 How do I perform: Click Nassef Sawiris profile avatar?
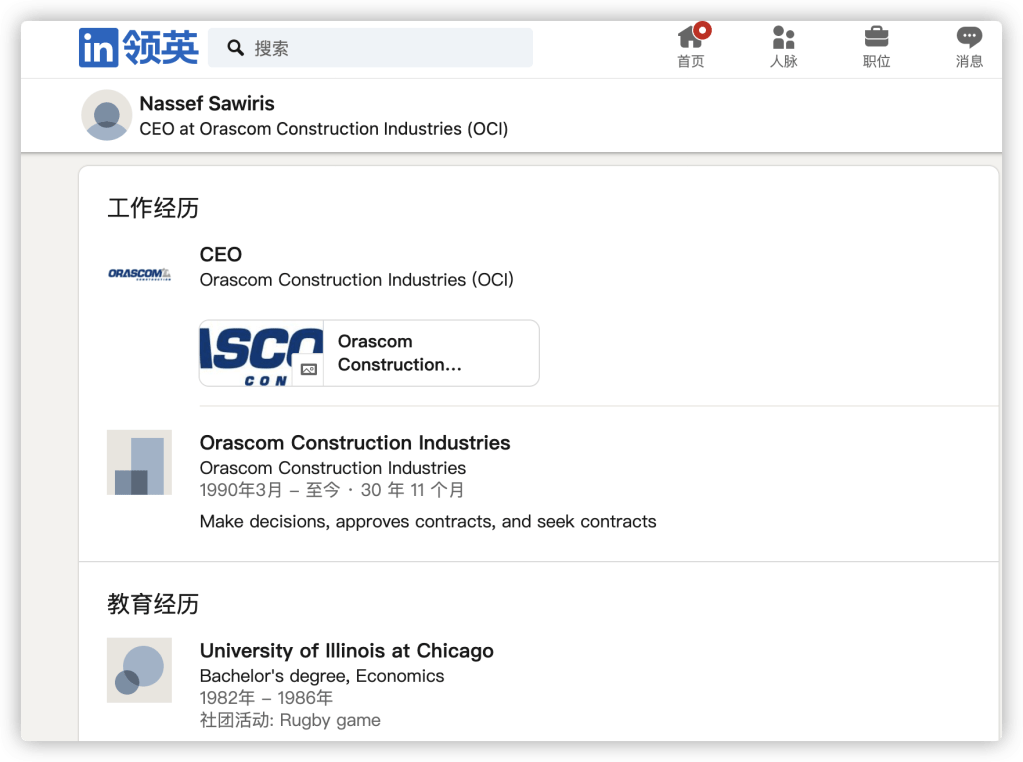tap(106, 115)
